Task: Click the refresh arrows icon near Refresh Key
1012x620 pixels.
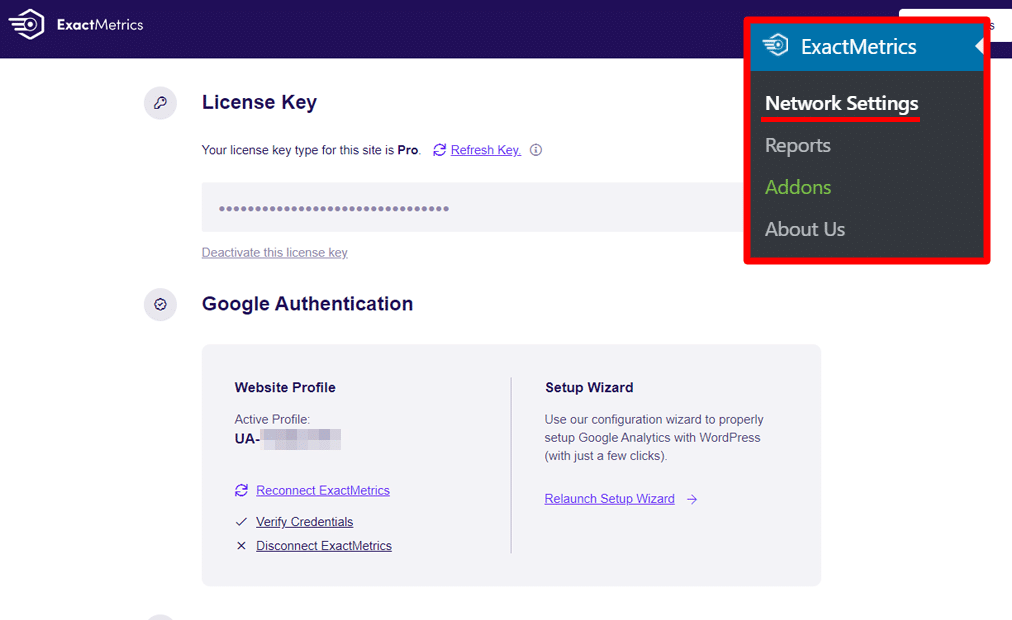Action: pos(440,150)
